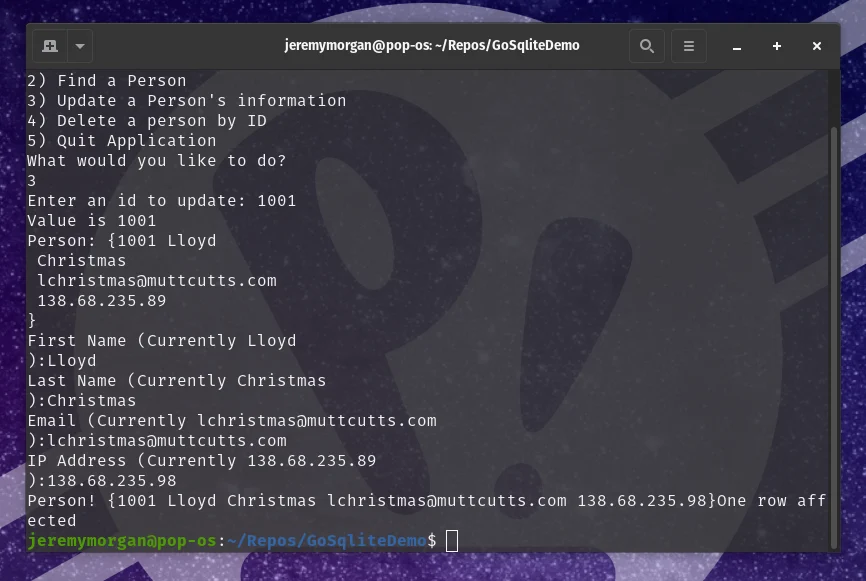The height and width of the screenshot is (581, 866).
Task: Click the blue ~/Repos/GoSqliteDemo prompt path
Action: coord(327,541)
